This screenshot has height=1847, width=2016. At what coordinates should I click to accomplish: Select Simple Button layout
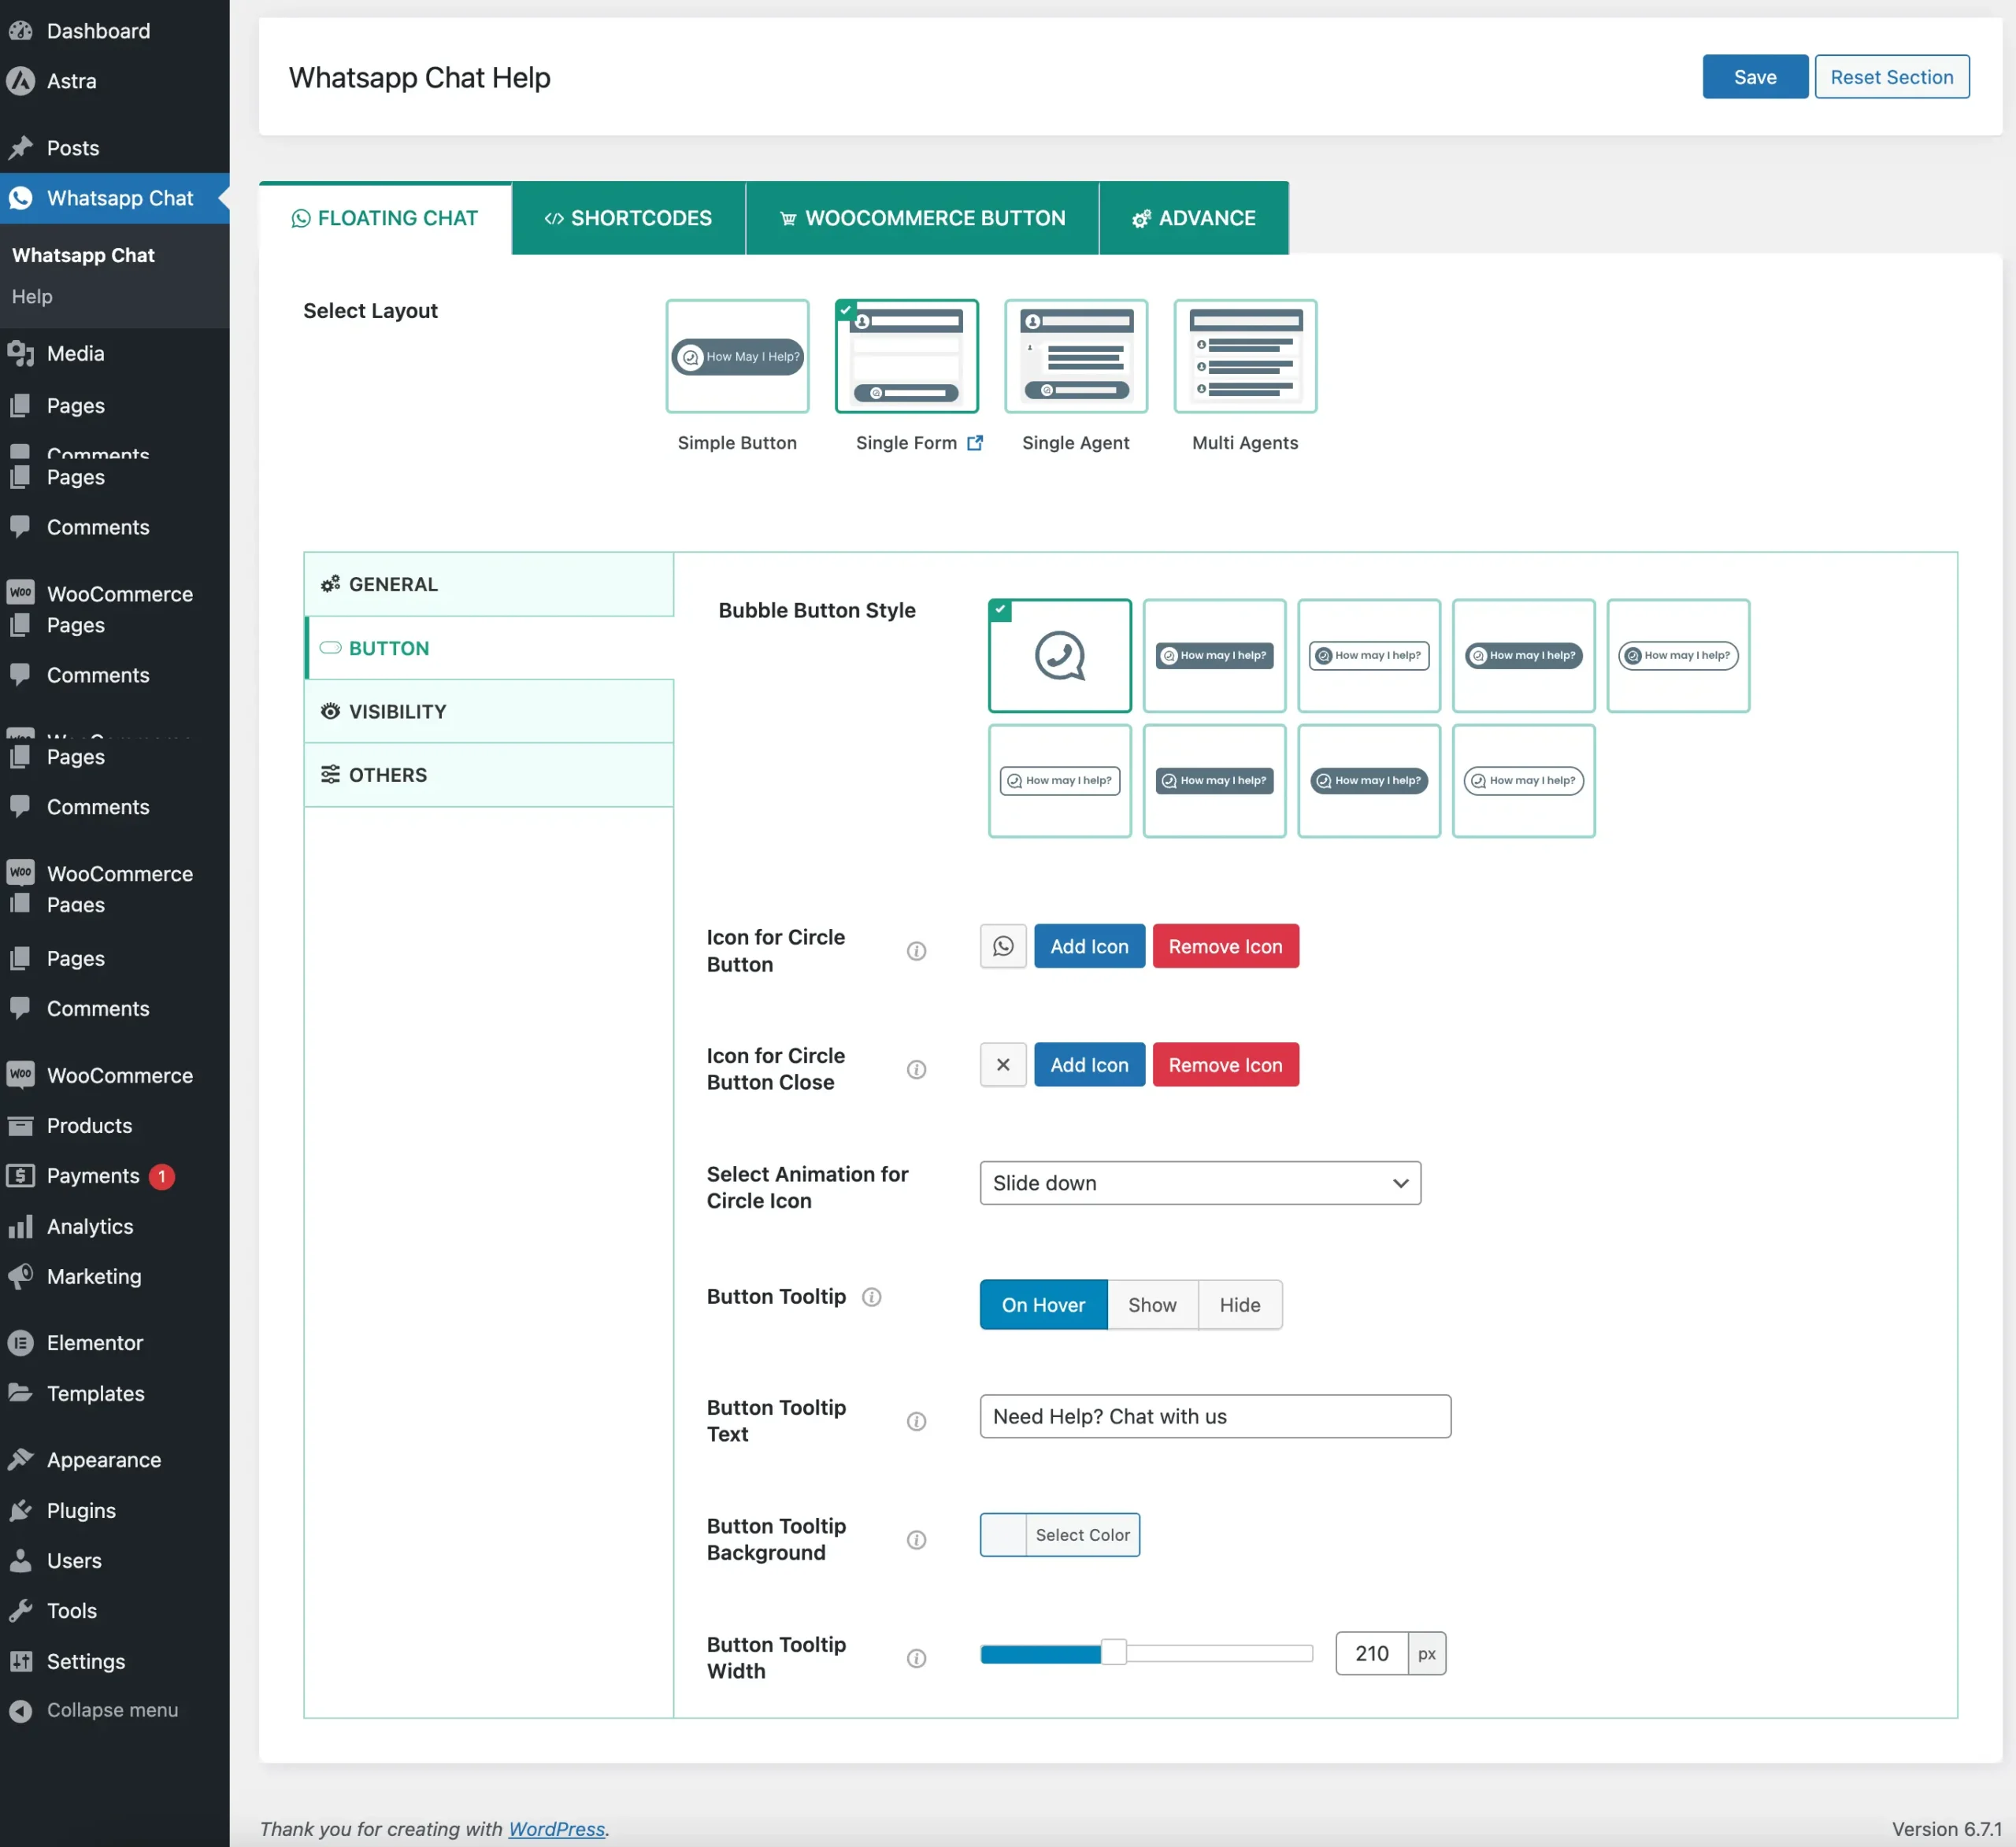click(x=737, y=356)
